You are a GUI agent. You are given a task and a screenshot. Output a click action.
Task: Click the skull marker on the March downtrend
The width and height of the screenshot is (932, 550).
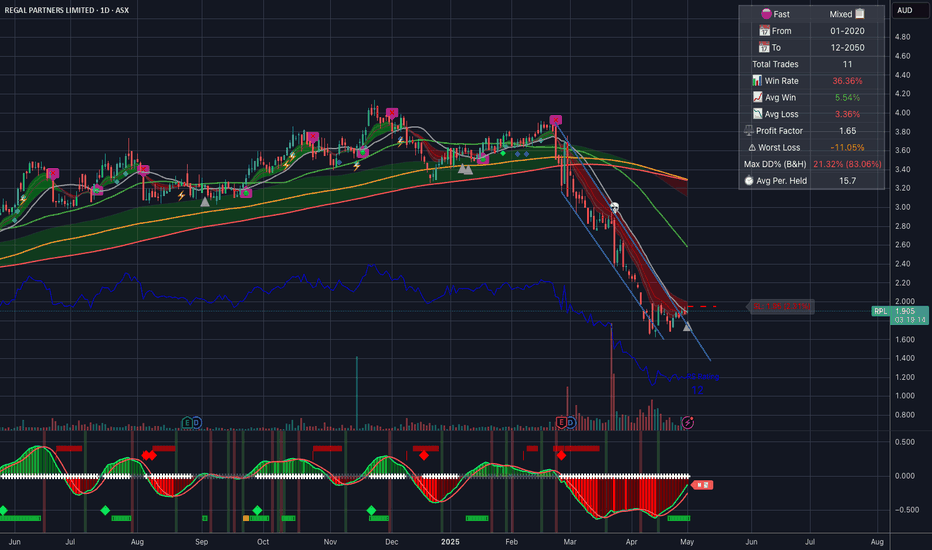tap(615, 208)
